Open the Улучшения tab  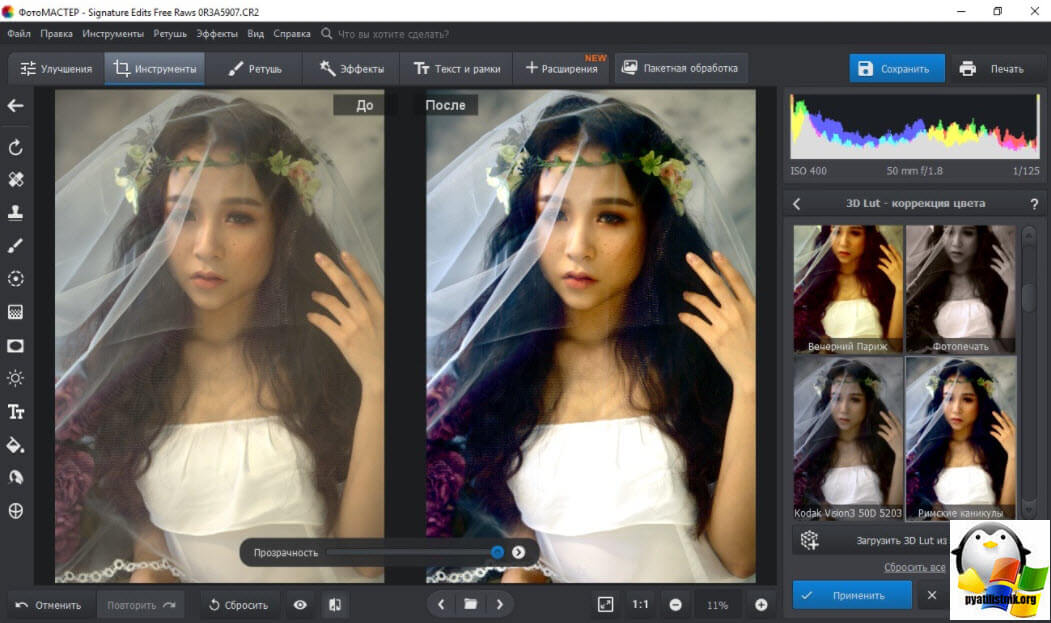coord(56,68)
